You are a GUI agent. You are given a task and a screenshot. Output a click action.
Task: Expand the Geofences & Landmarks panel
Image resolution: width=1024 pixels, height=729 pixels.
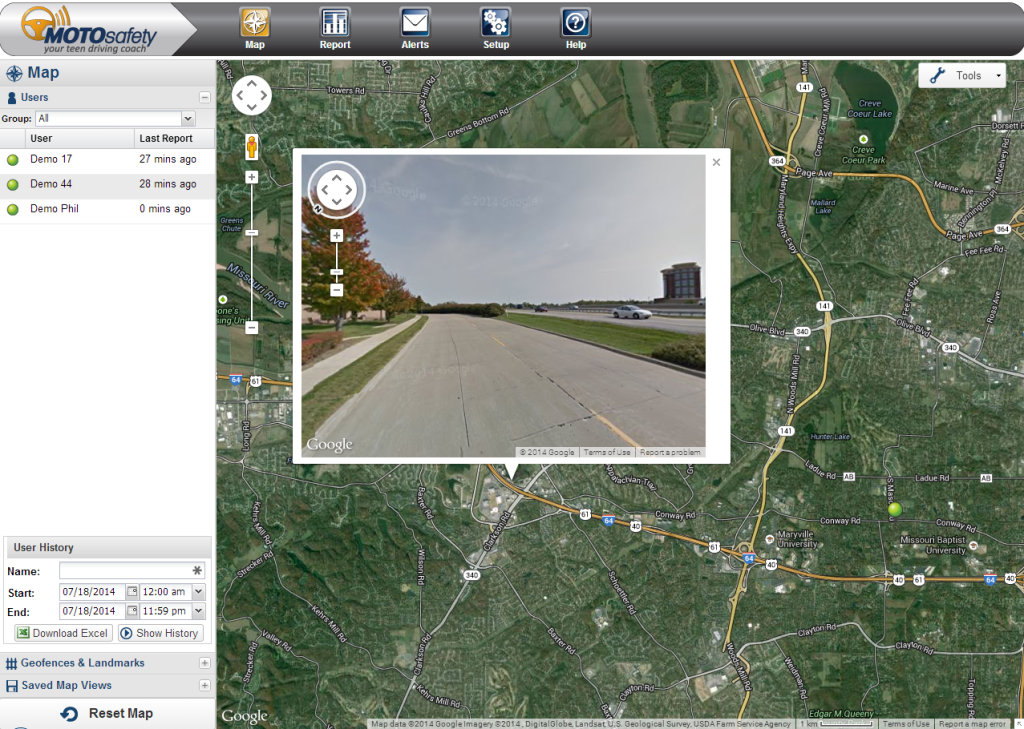tap(204, 663)
